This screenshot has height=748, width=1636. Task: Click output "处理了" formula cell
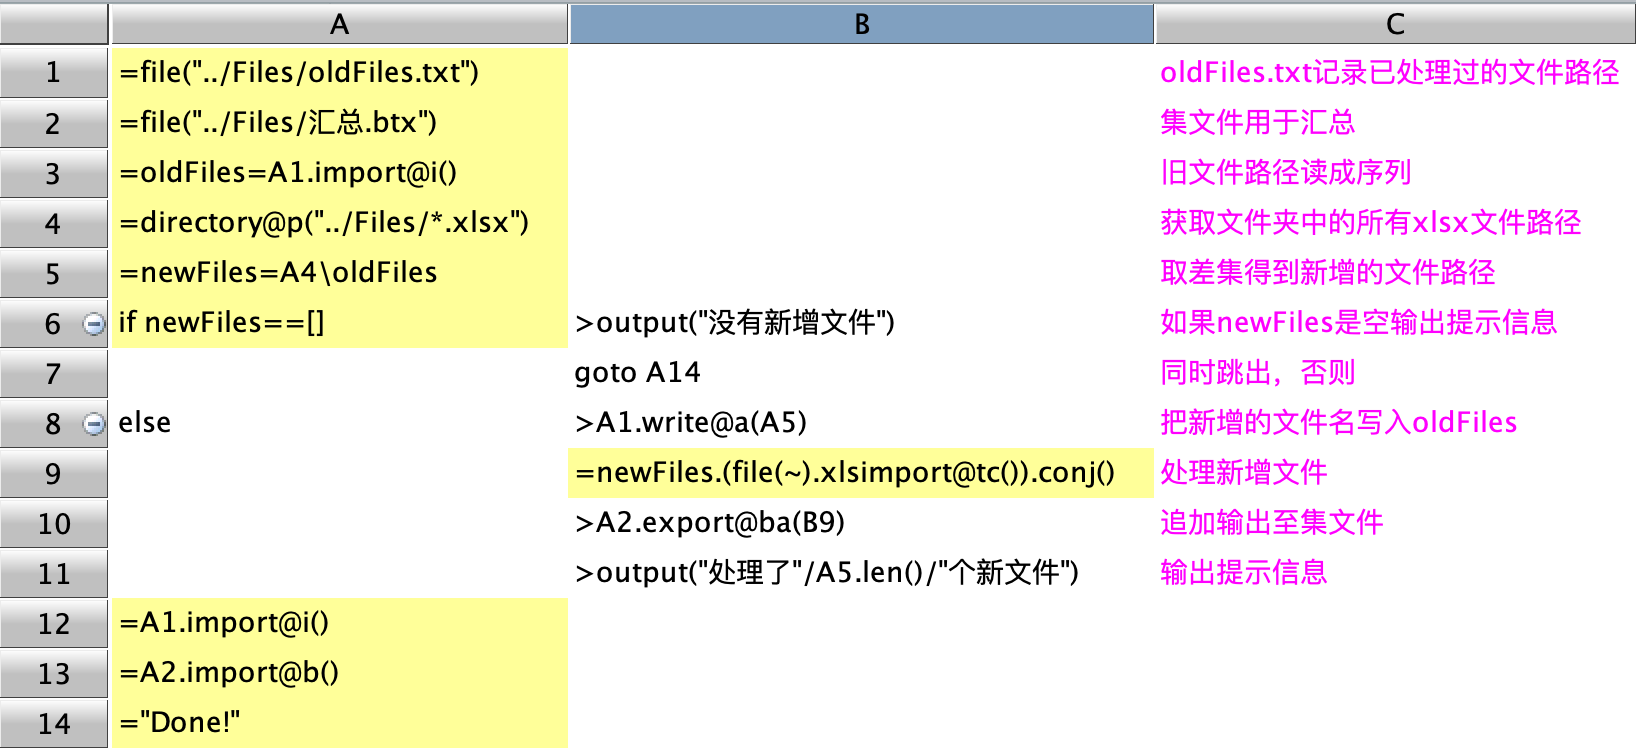[x=861, y=573]
